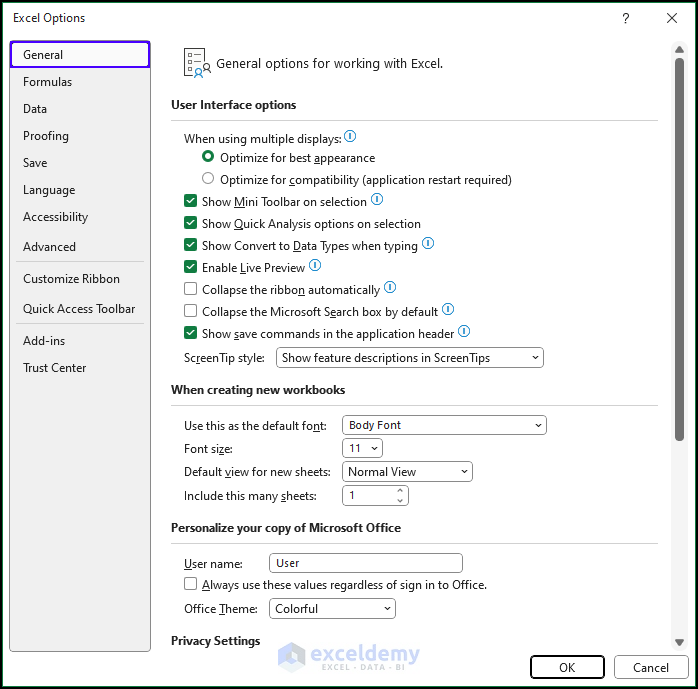Click the info icon beside multiple displays label
The width and height of the screenshot is (698, 689).
(x=350, y=136)
